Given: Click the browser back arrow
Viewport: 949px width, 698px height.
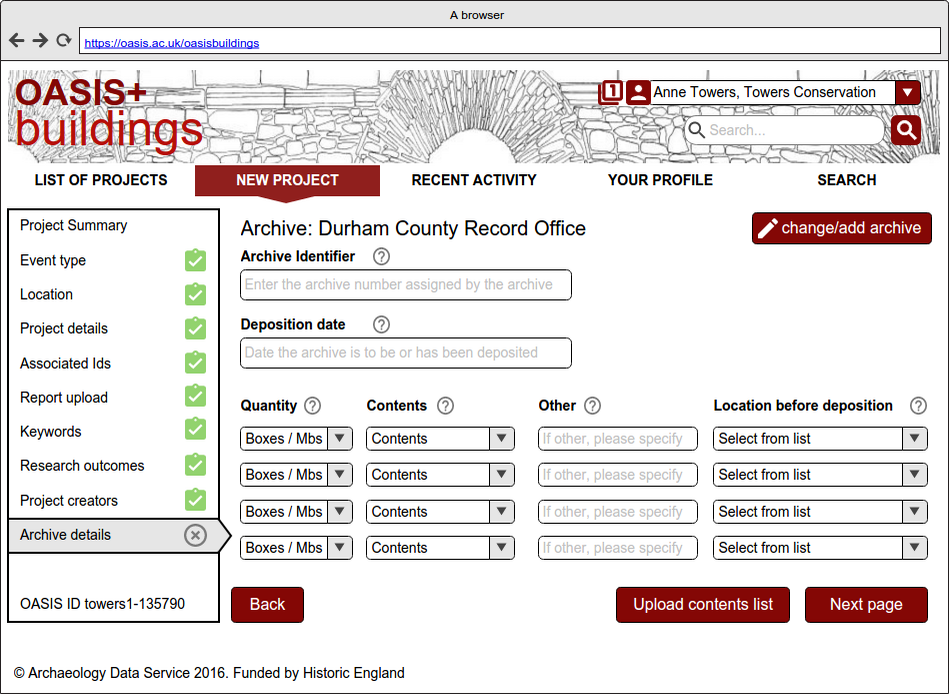Looking at the screenshot, I should (x=17, y=41).
